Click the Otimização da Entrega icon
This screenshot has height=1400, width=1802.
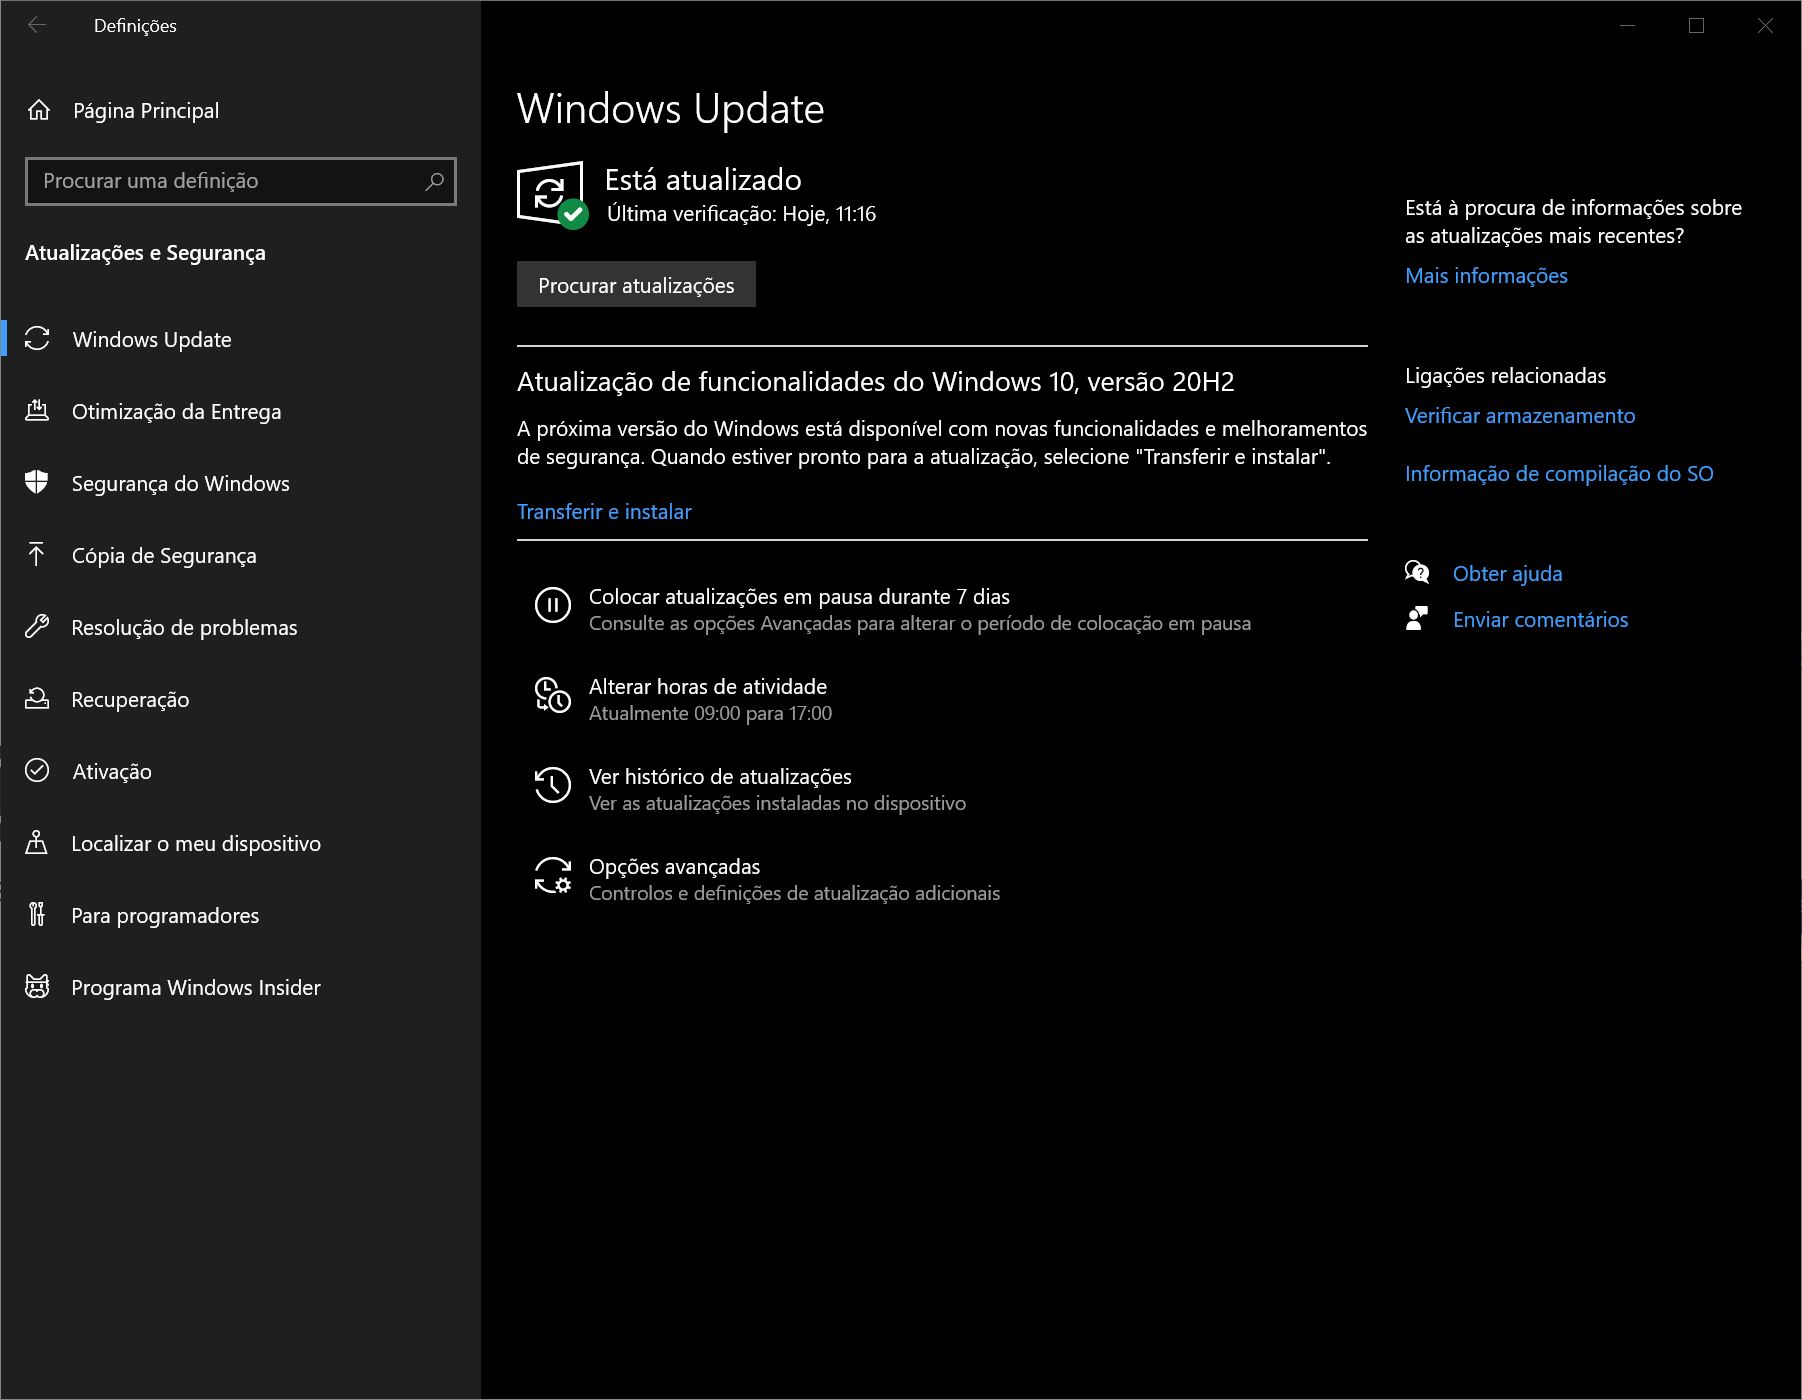point(37,411)
